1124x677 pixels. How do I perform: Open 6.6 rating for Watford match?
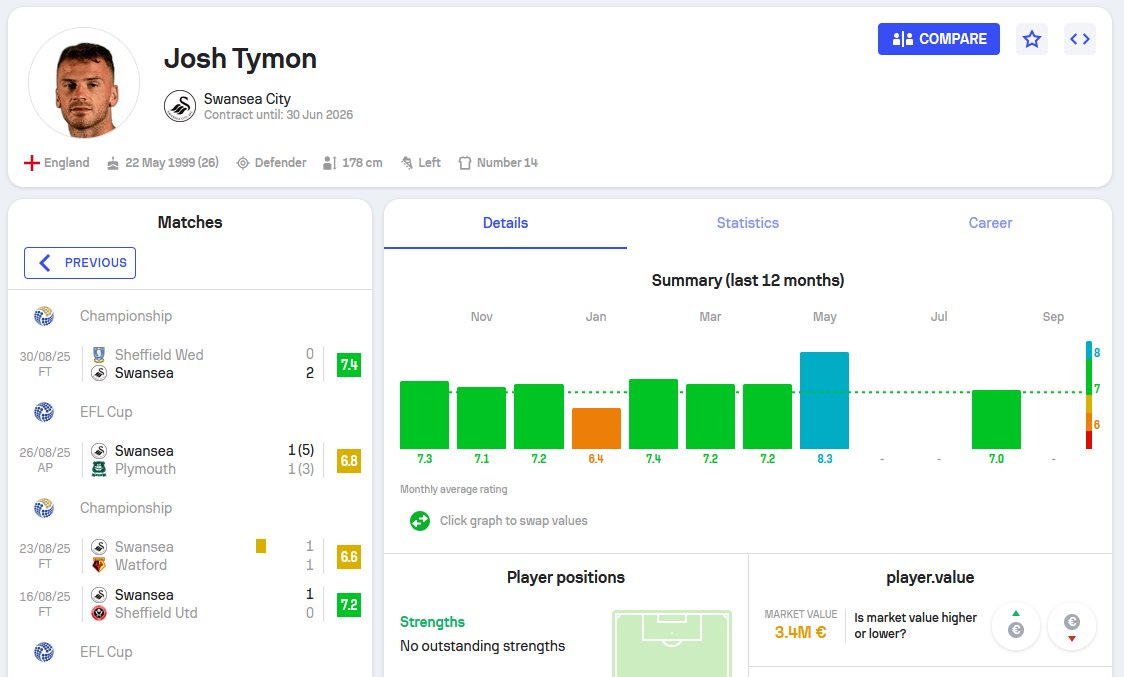[x=349, y=557]
